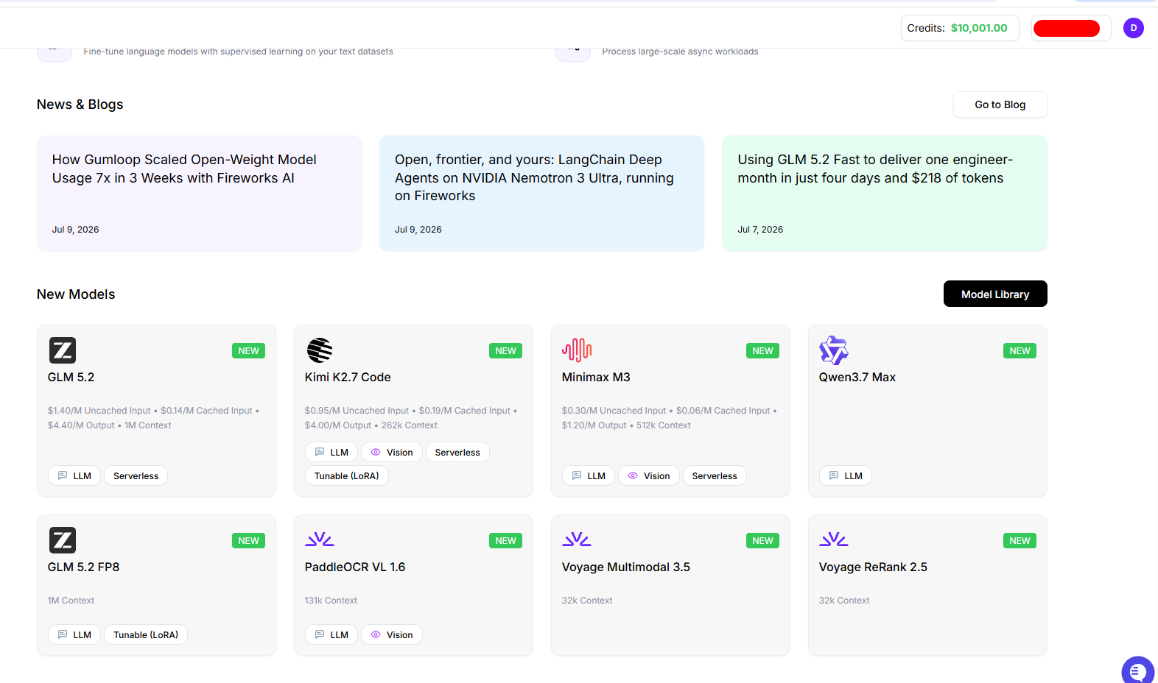Viewport: 1158px width, 683px height.
Task: Click the NEW badge on GLM 5.2 FP8
Action: tap(248, 540)
